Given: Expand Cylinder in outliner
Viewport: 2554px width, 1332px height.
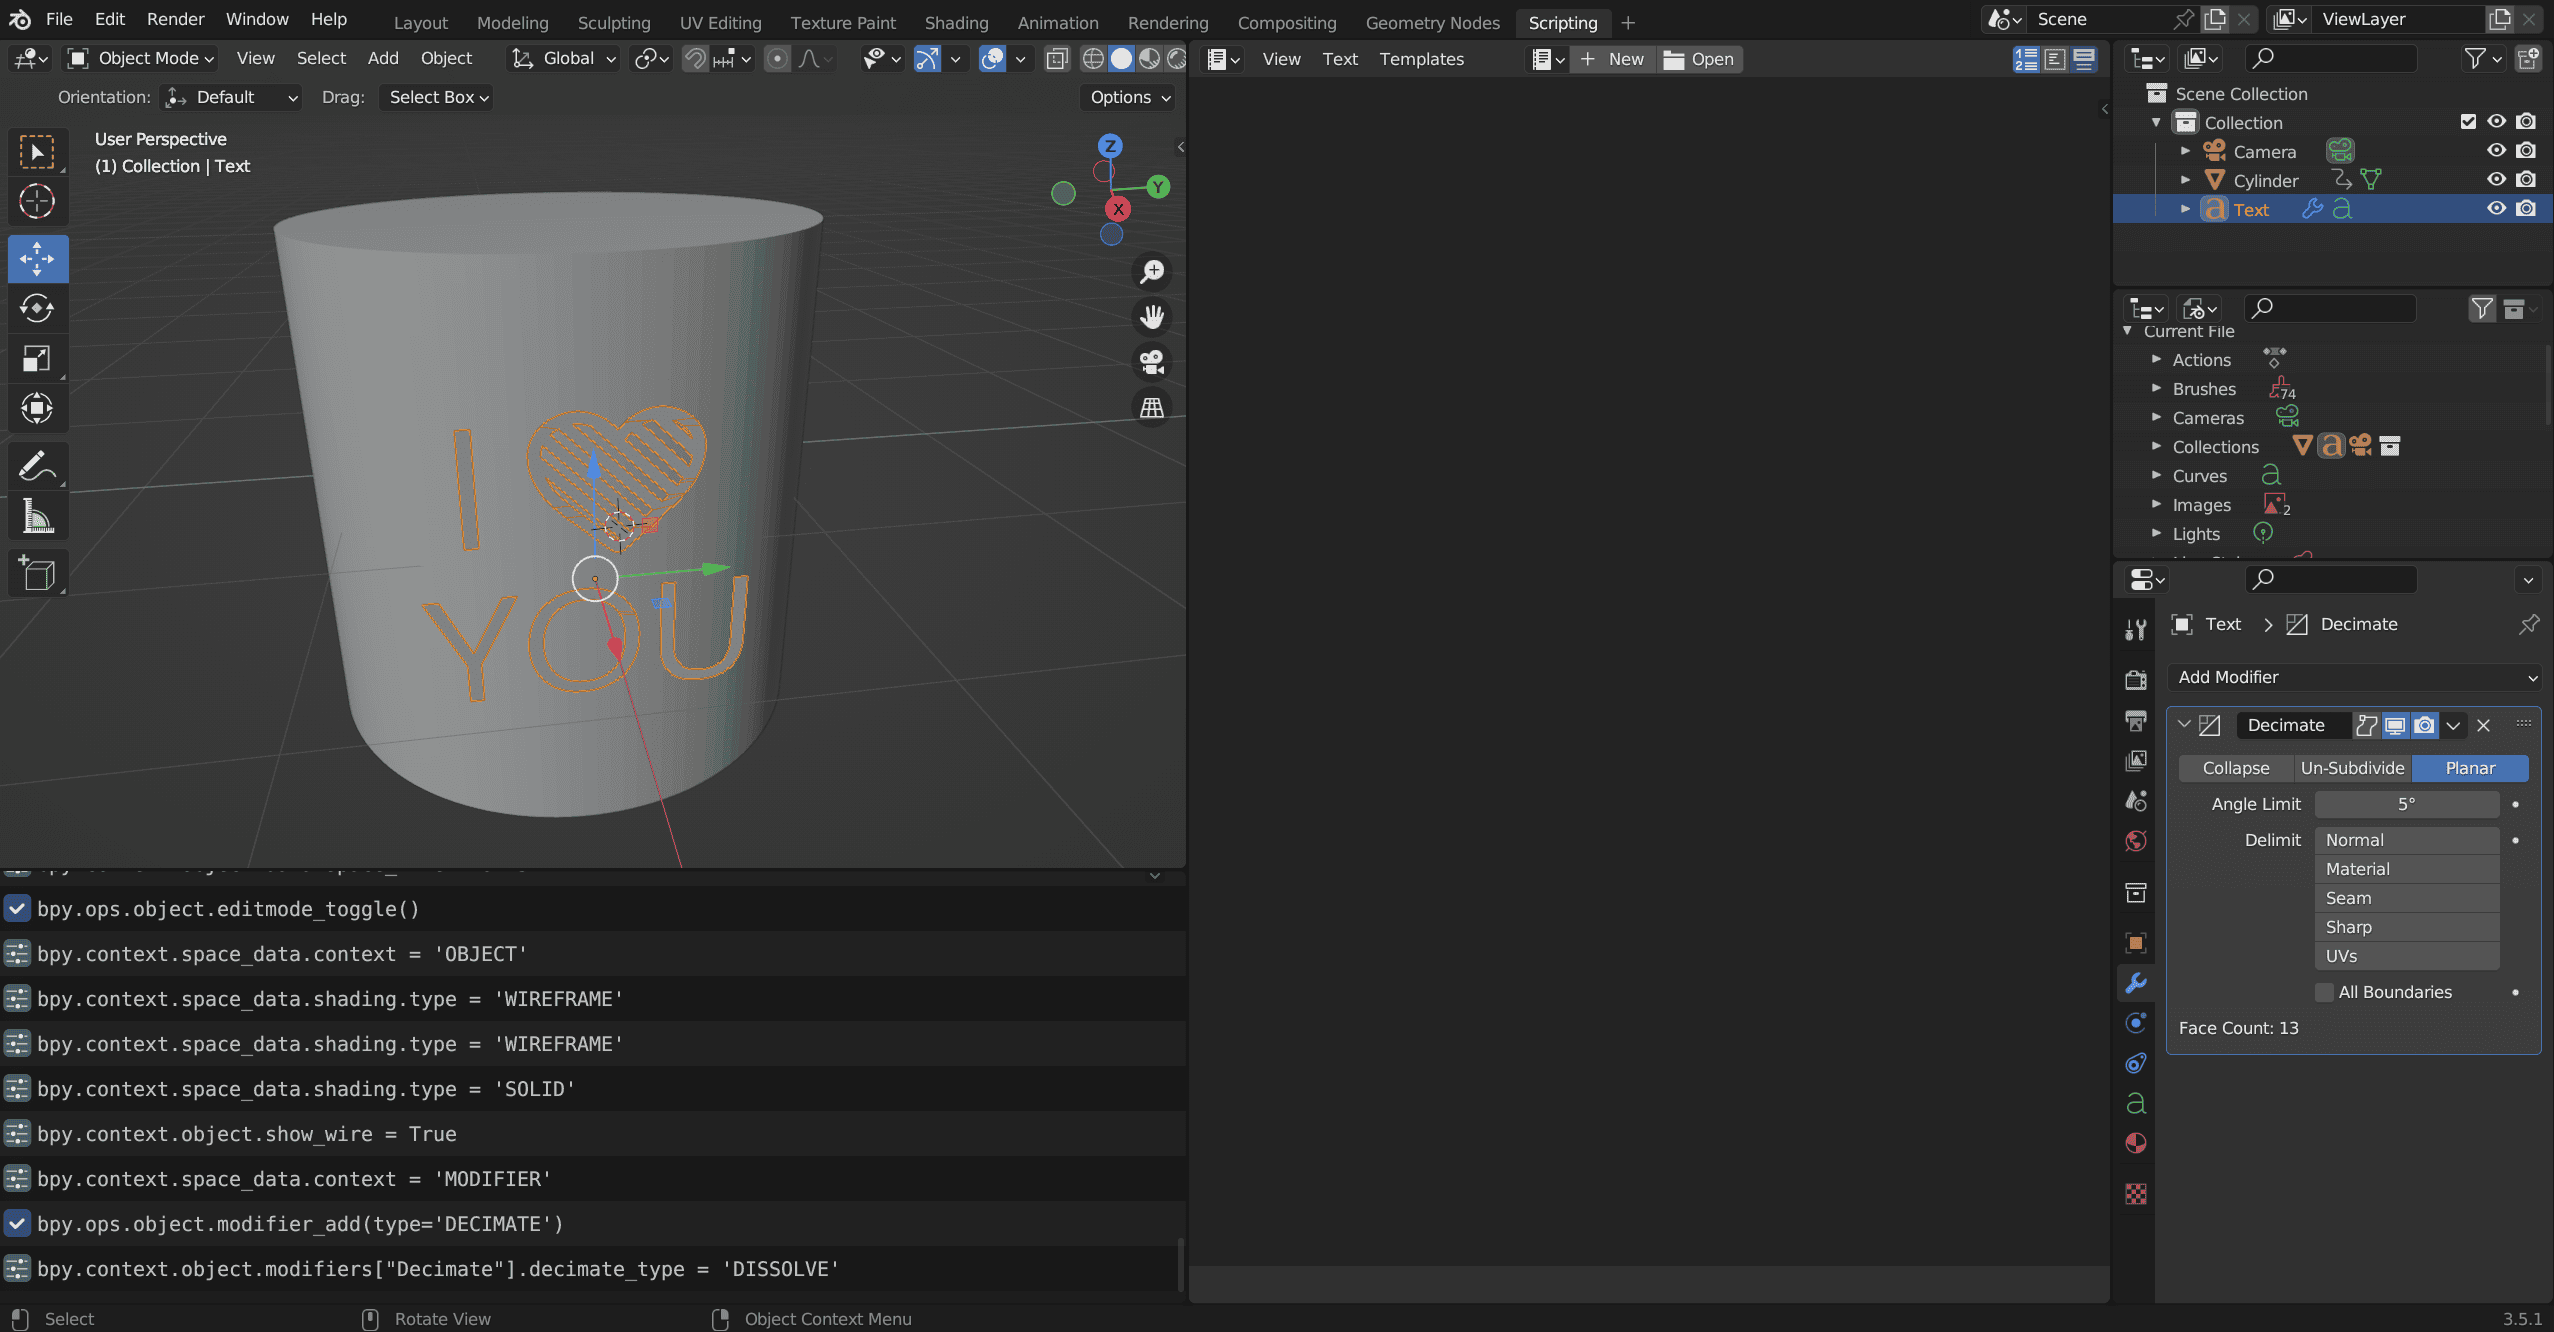Looking at the screenshot, I should click(2185, 180).
